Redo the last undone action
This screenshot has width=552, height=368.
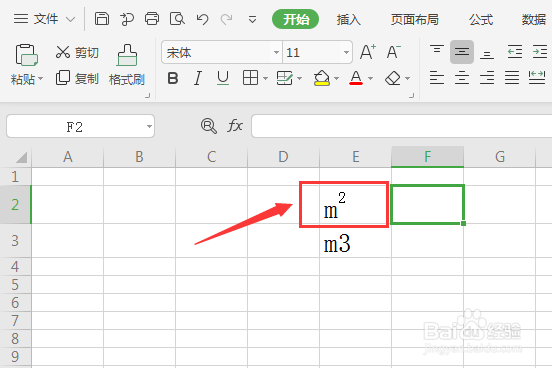226,19
